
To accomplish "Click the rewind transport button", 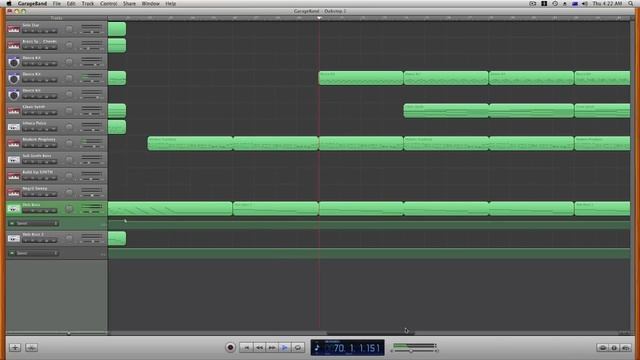I will point(259,347).
